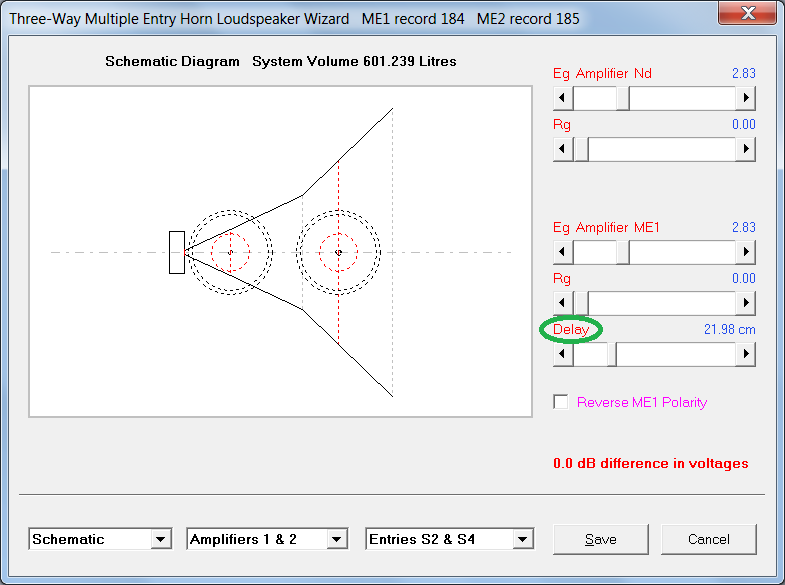This screenshot has height=585, width=785.
Task: Enable Reverse ME1 Polarity checkbox
Action: point(561,402)
